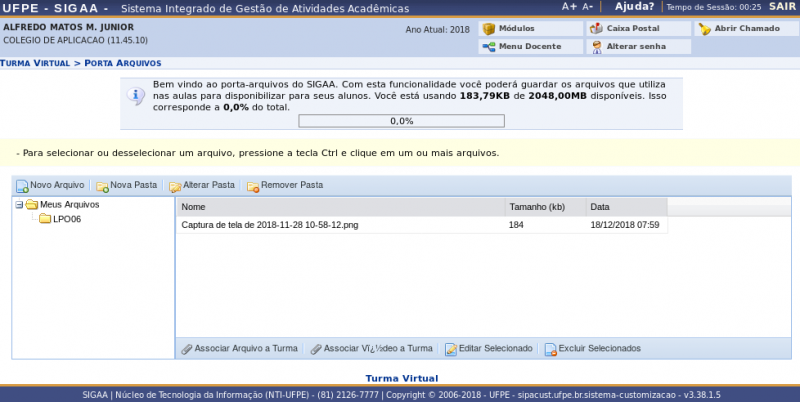This screenshot has width=800, height=402.
Task: Click Novo Arquivo label
Action: 57,185
